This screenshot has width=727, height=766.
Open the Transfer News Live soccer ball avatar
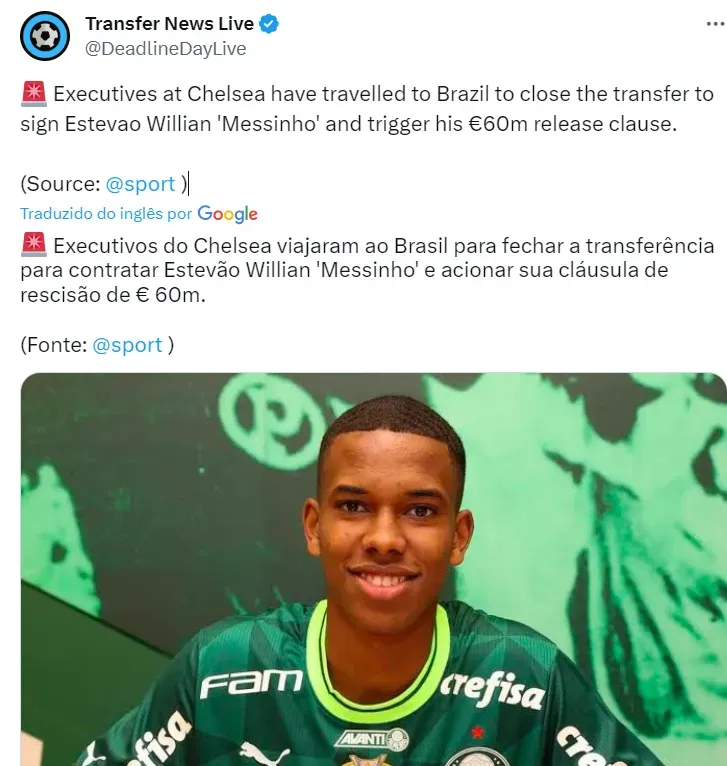[x=45, y=36]
